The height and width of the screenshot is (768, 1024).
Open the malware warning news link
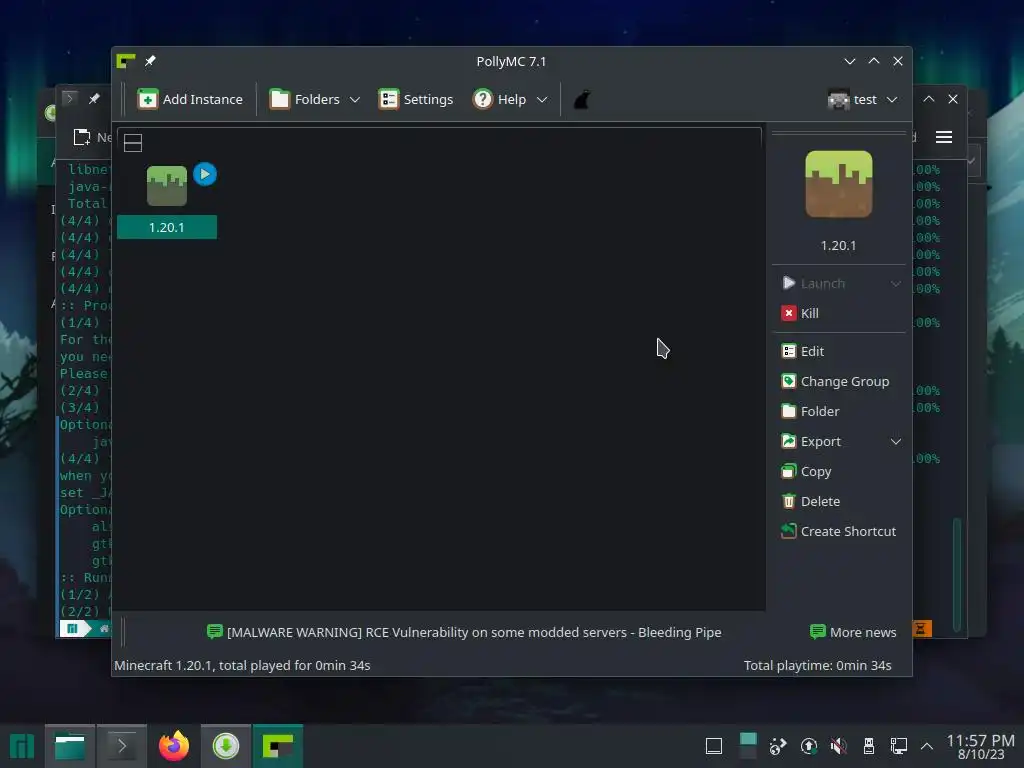click(x=473, y=632)
